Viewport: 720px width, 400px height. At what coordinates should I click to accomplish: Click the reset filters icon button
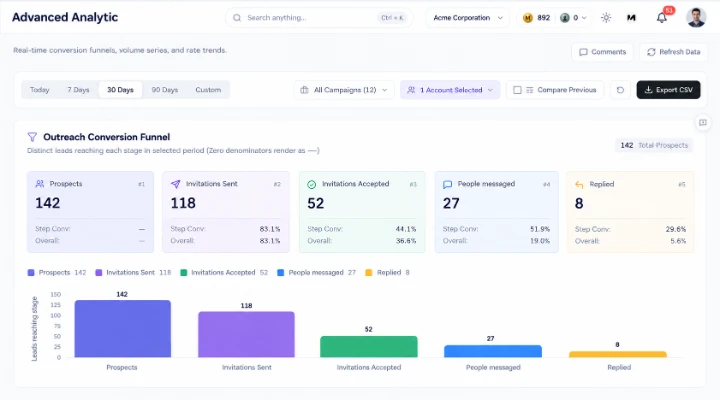point(620,90)
